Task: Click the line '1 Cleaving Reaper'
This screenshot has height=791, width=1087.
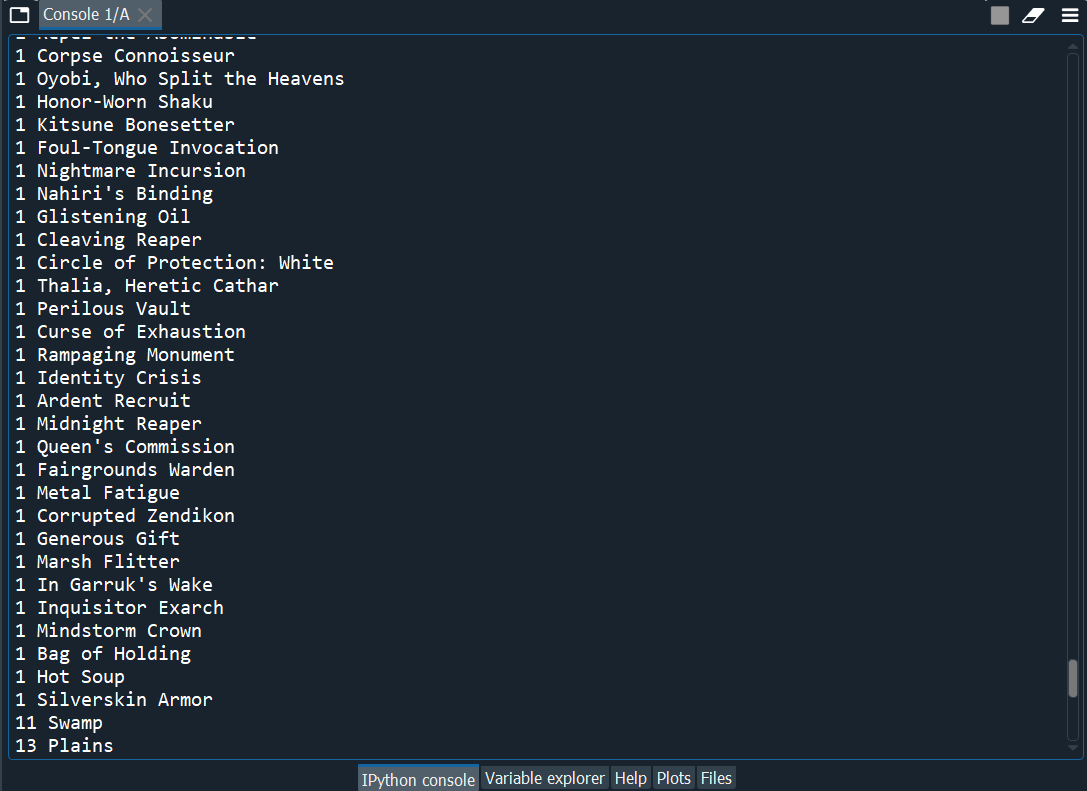Action: pyautogui.click(x=109, y=239)
